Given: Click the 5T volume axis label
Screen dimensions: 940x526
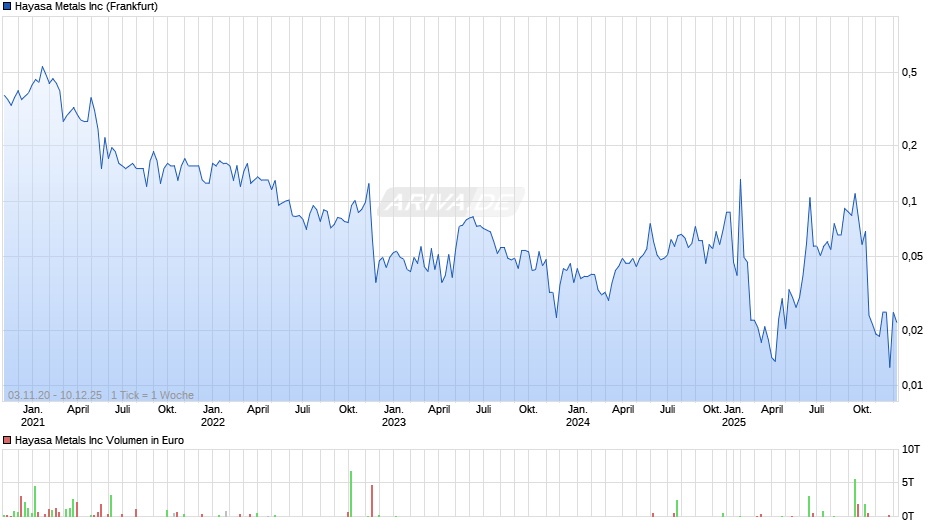Looking at the screenshot, I should [908, 483].
